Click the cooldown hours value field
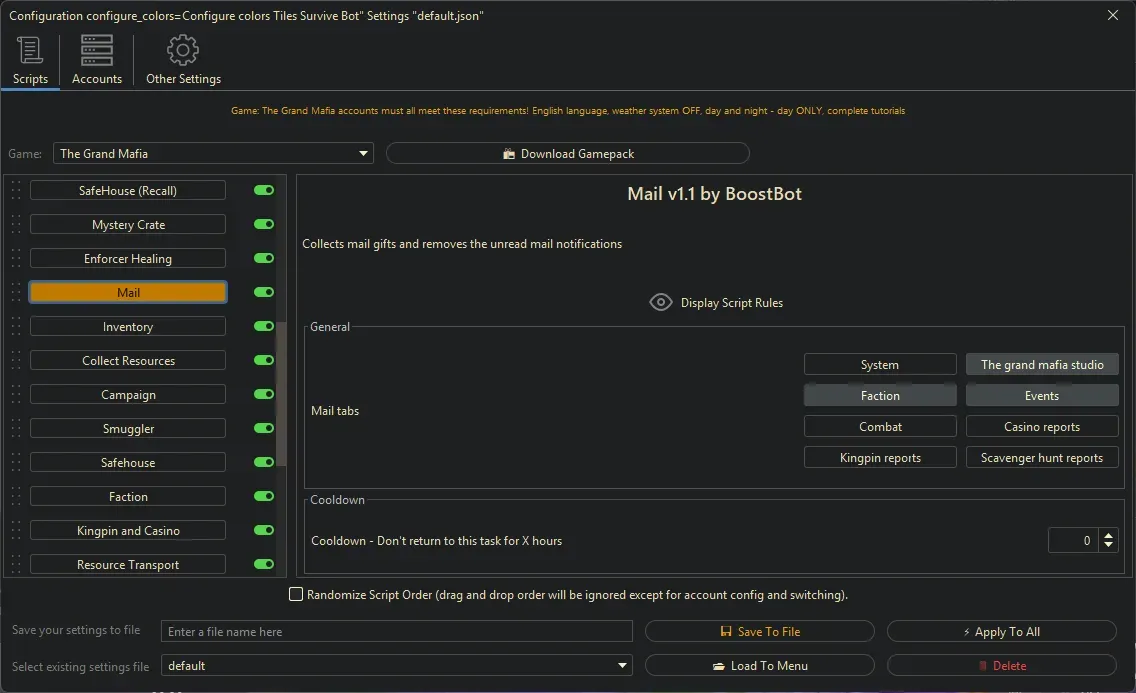Image resolution: width=1136 pixels, height=693 pixels. (x=1074, y=540)
